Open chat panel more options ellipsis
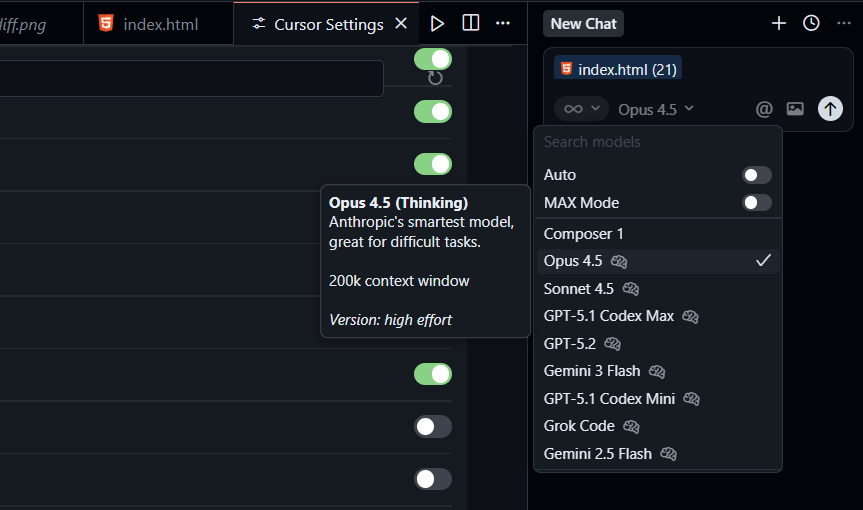 (x=843, y=23)
